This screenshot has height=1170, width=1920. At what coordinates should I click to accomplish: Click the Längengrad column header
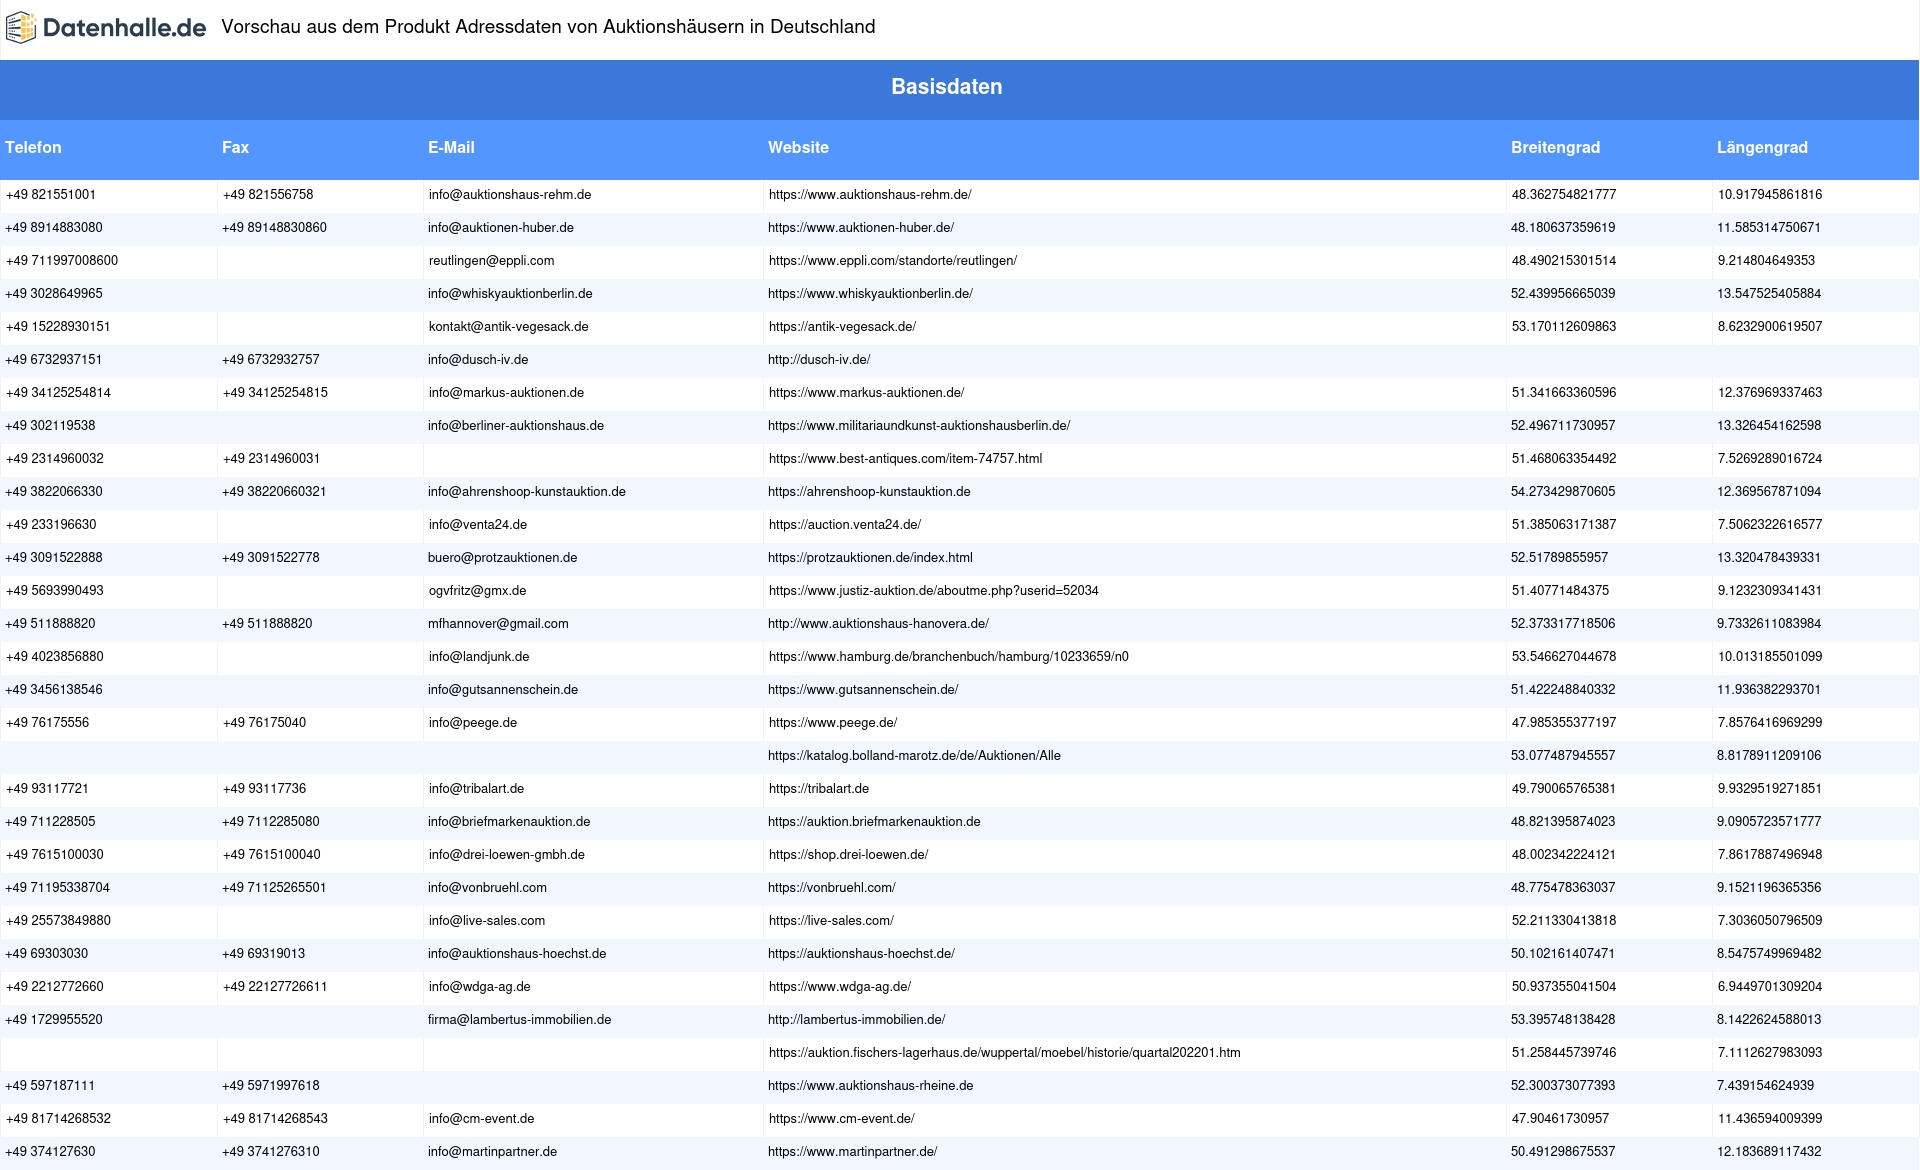point(1762,147)
